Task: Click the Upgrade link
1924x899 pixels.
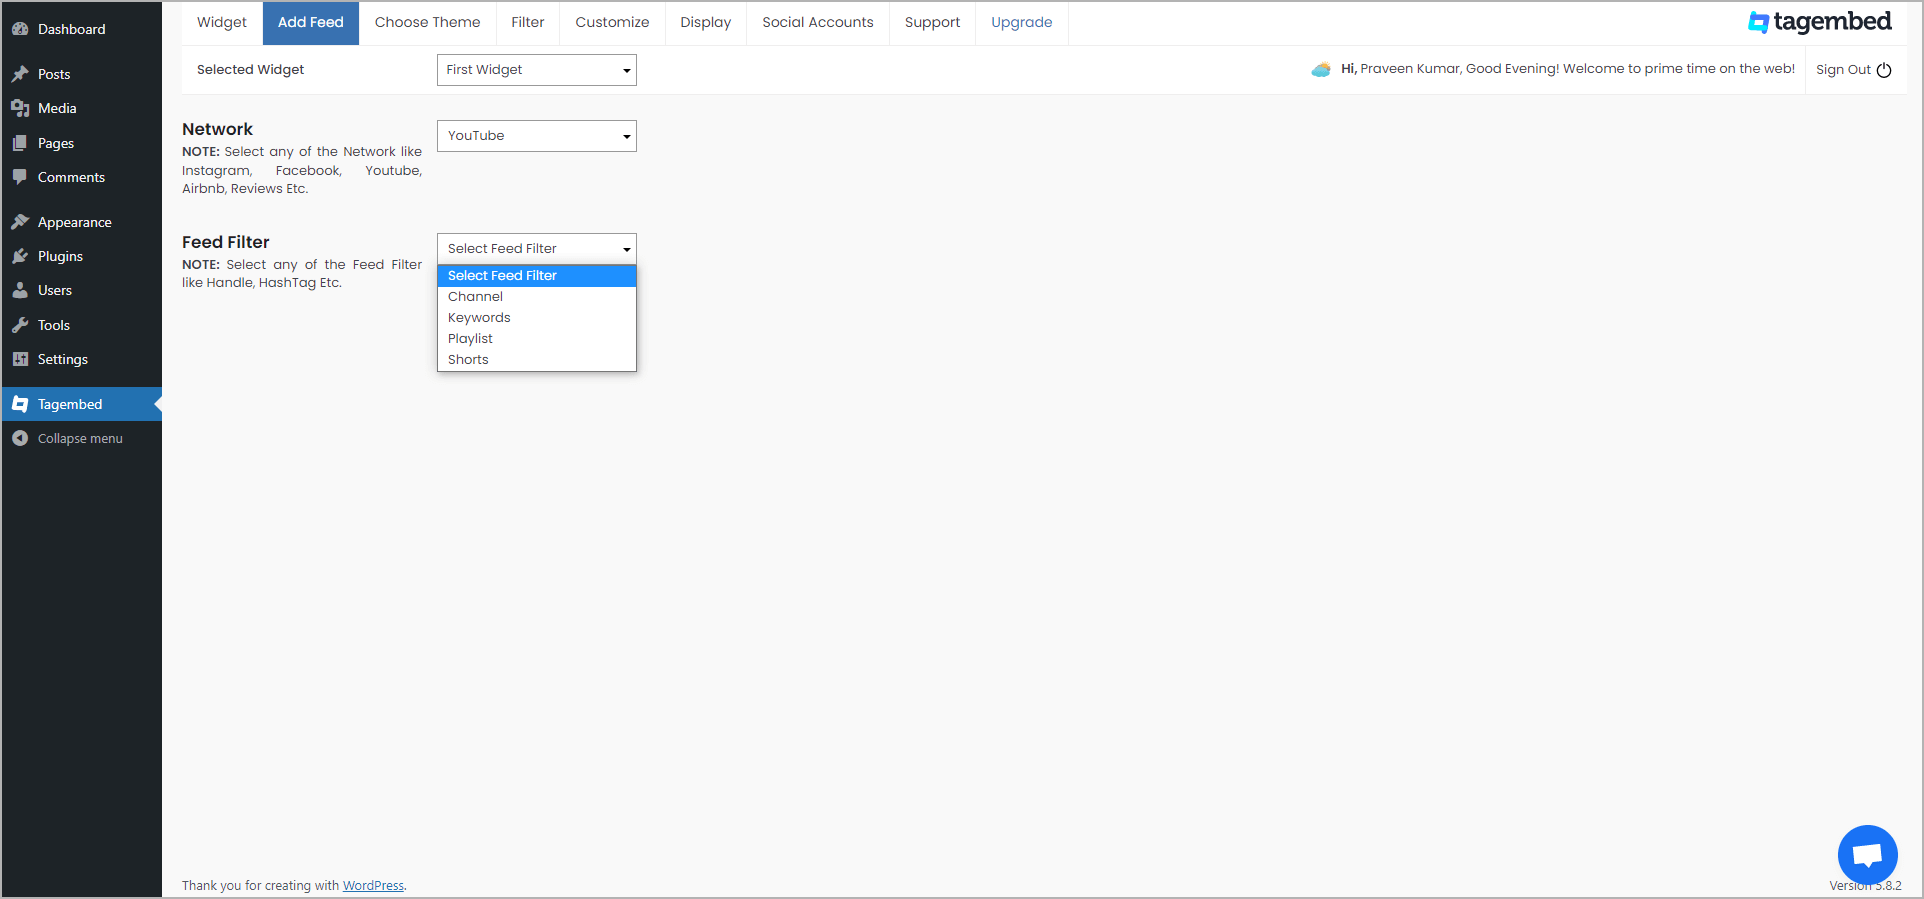Action: point(1022,23)
